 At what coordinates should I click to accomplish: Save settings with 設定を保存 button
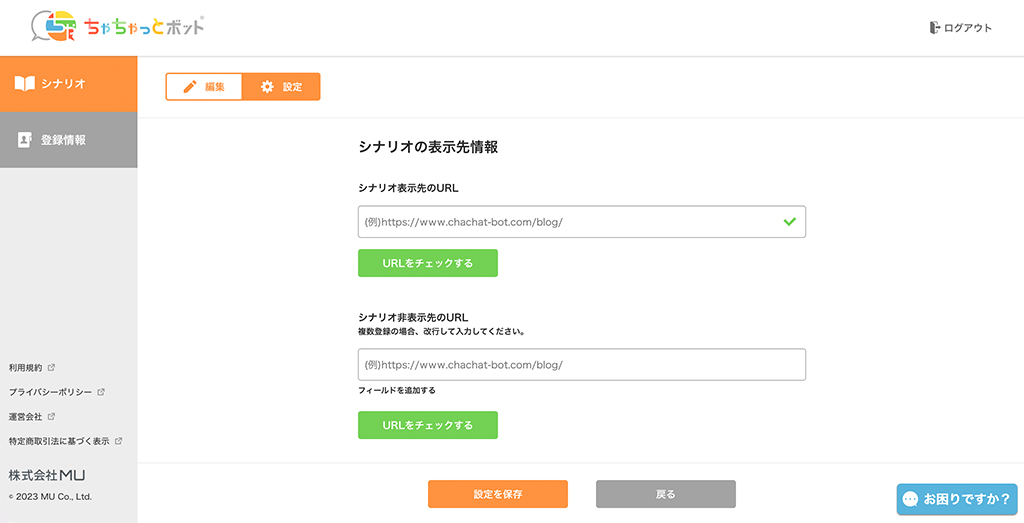point(497,494)
